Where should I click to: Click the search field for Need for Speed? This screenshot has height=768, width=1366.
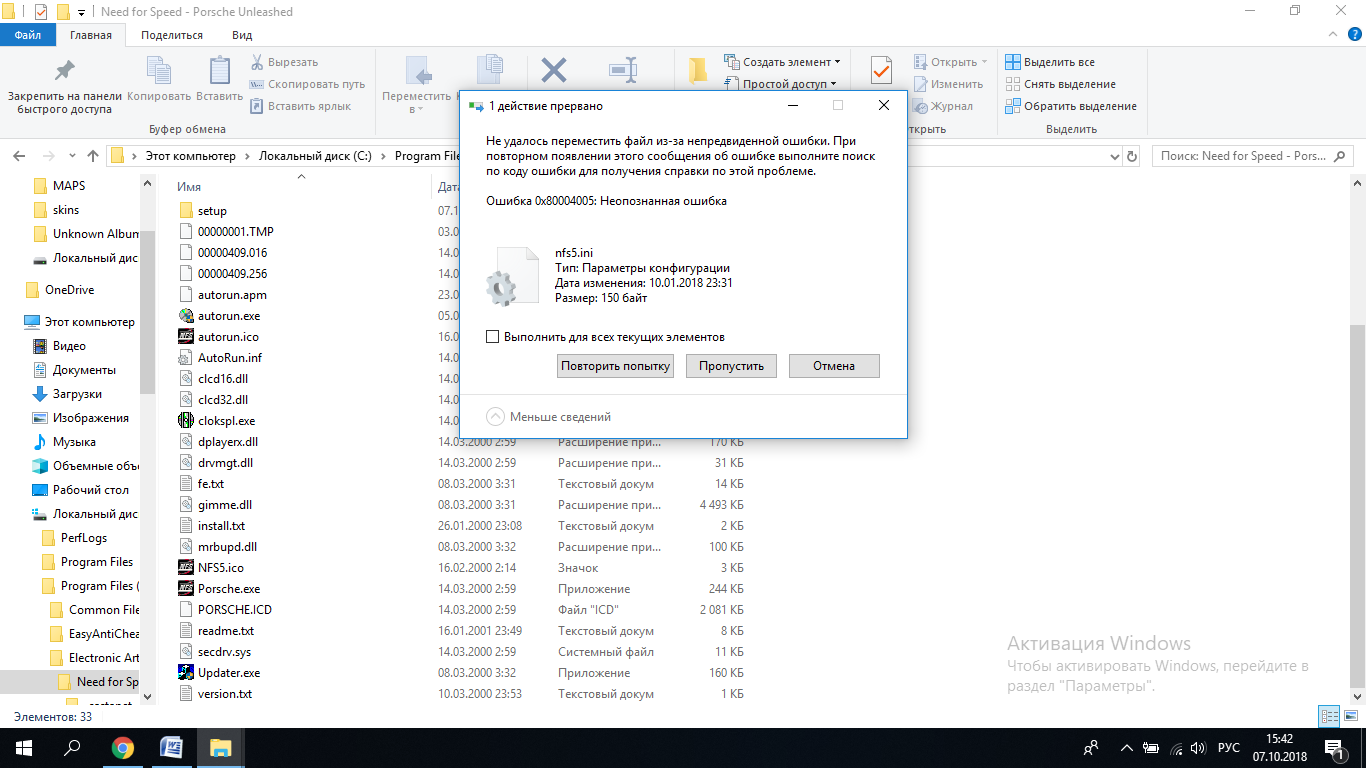coord(1253,156)
